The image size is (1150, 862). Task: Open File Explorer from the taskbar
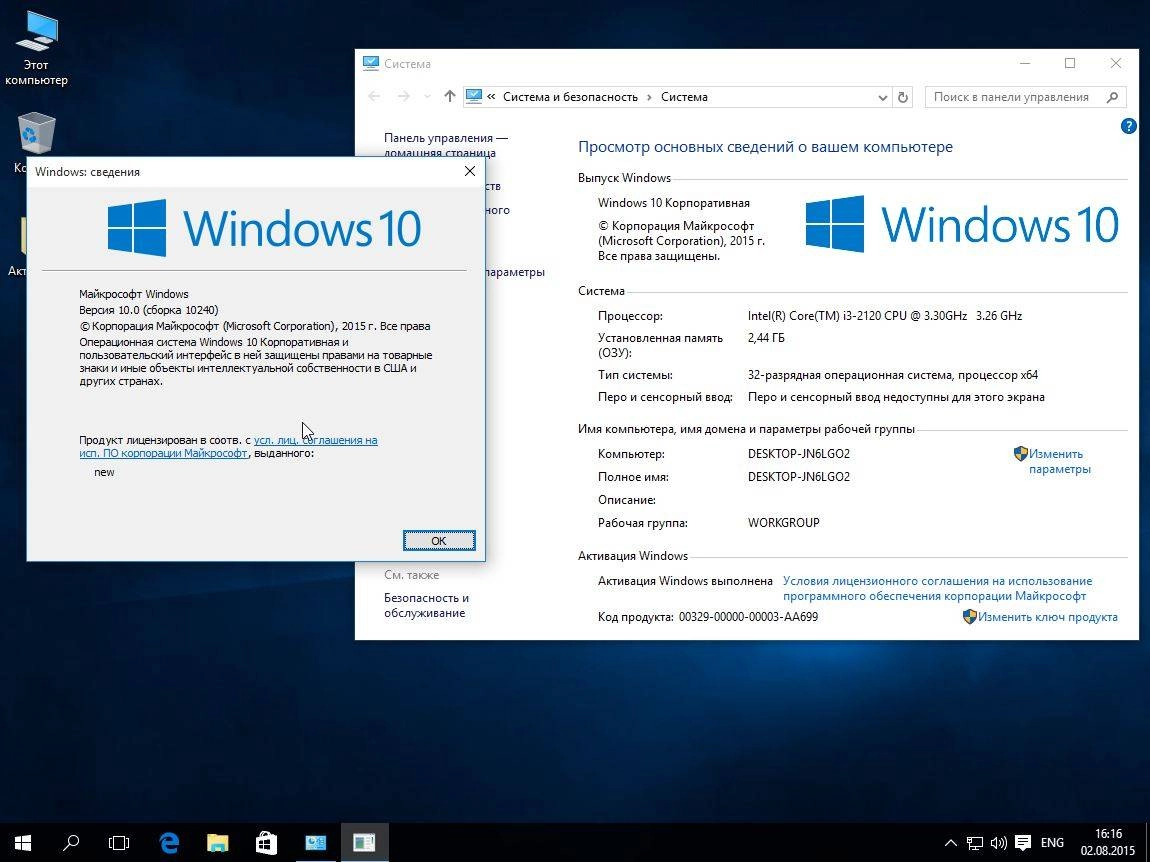pos(218,843)
